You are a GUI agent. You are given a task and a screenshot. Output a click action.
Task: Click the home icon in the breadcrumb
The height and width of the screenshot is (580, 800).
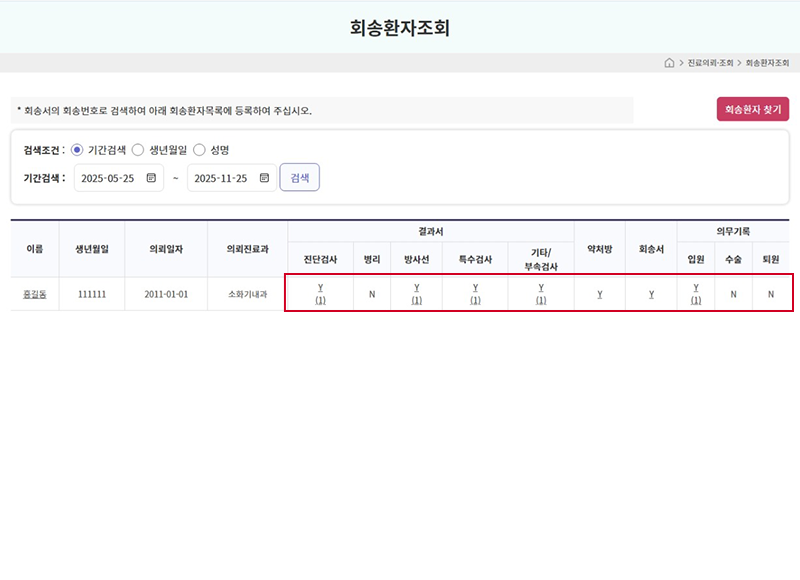point(669,63)
